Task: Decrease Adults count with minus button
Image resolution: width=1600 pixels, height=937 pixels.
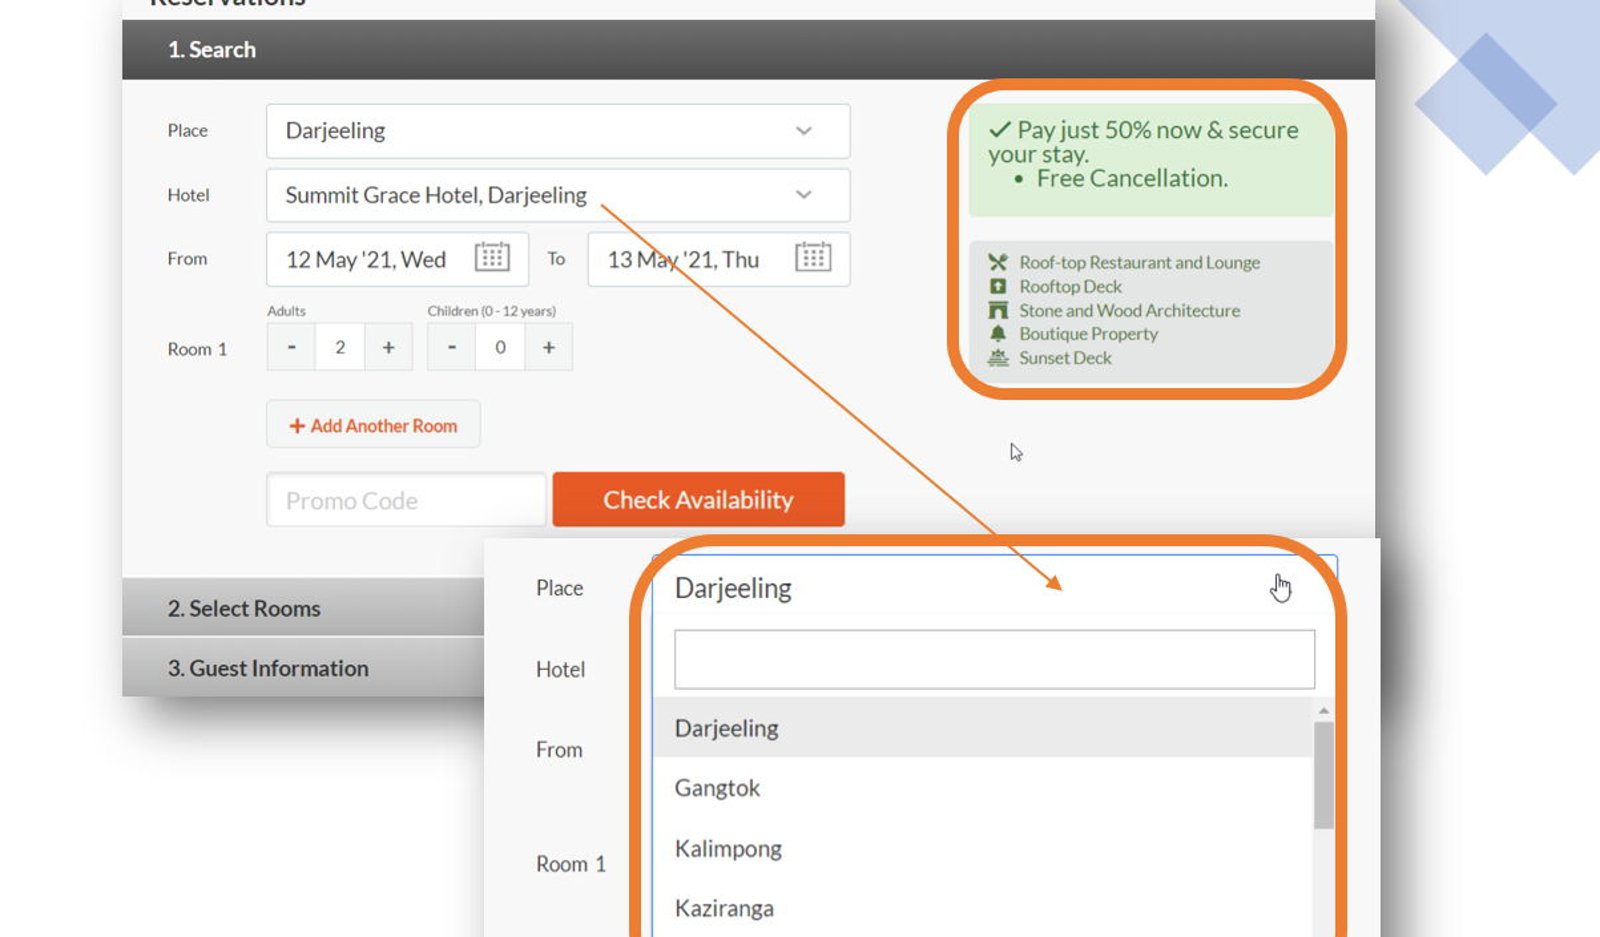Action: pos(291,347)
